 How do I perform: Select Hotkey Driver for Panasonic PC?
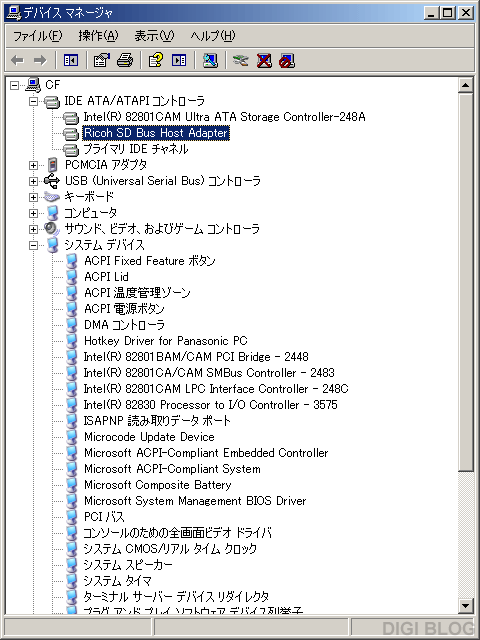pos(166,341)
